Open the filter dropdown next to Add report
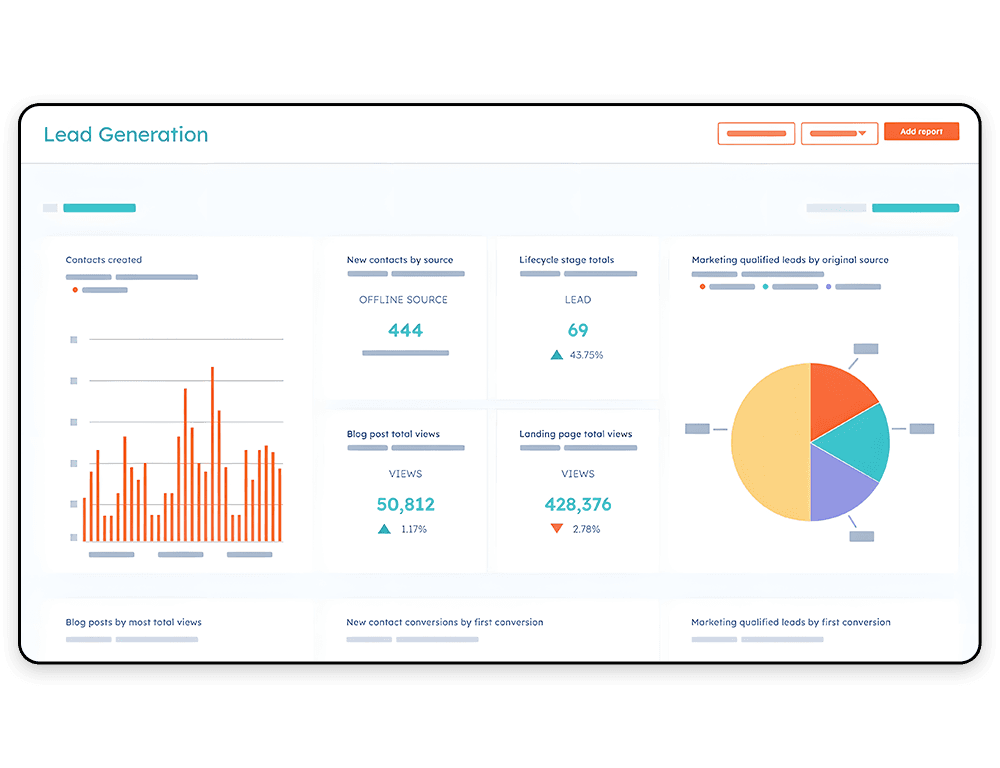This screenshot has width=1000, height=768. 839,133
